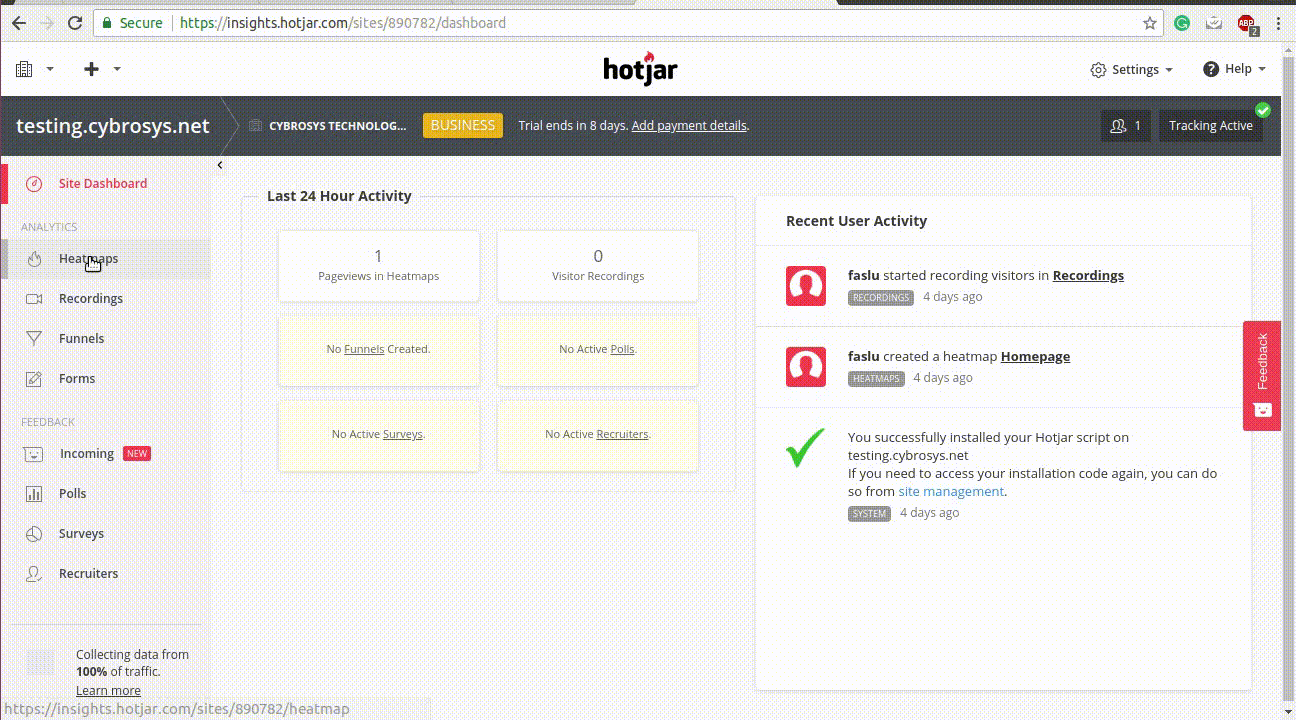Click the Incoming feedback icon in sidebar

tap(34, 454)
